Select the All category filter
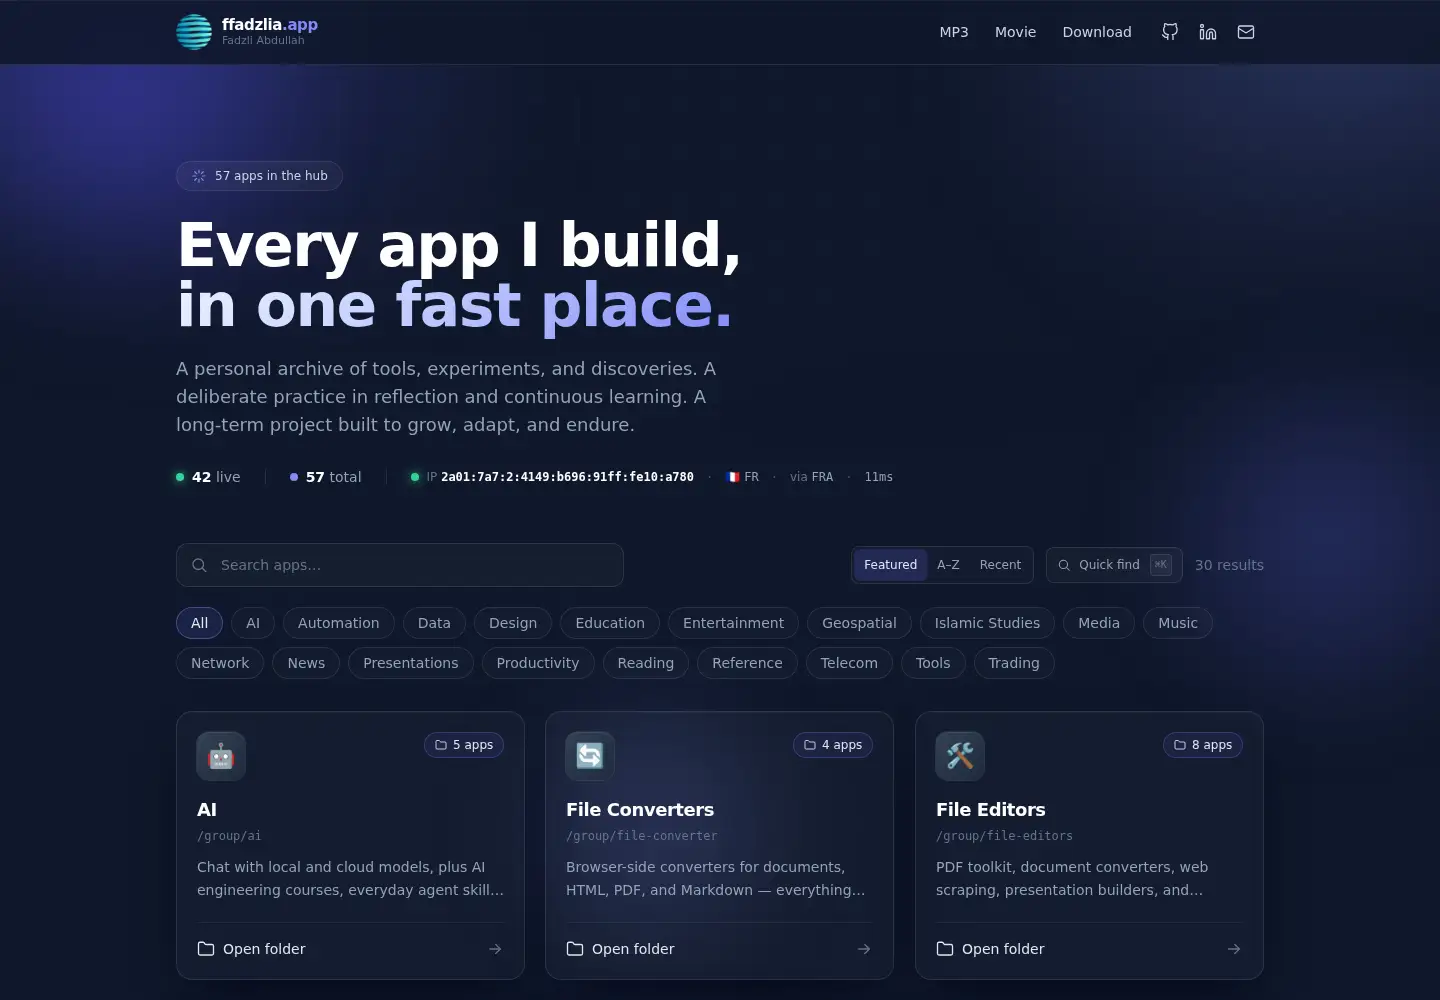This screenshot has height=1000, width=1440. [200, 623]
